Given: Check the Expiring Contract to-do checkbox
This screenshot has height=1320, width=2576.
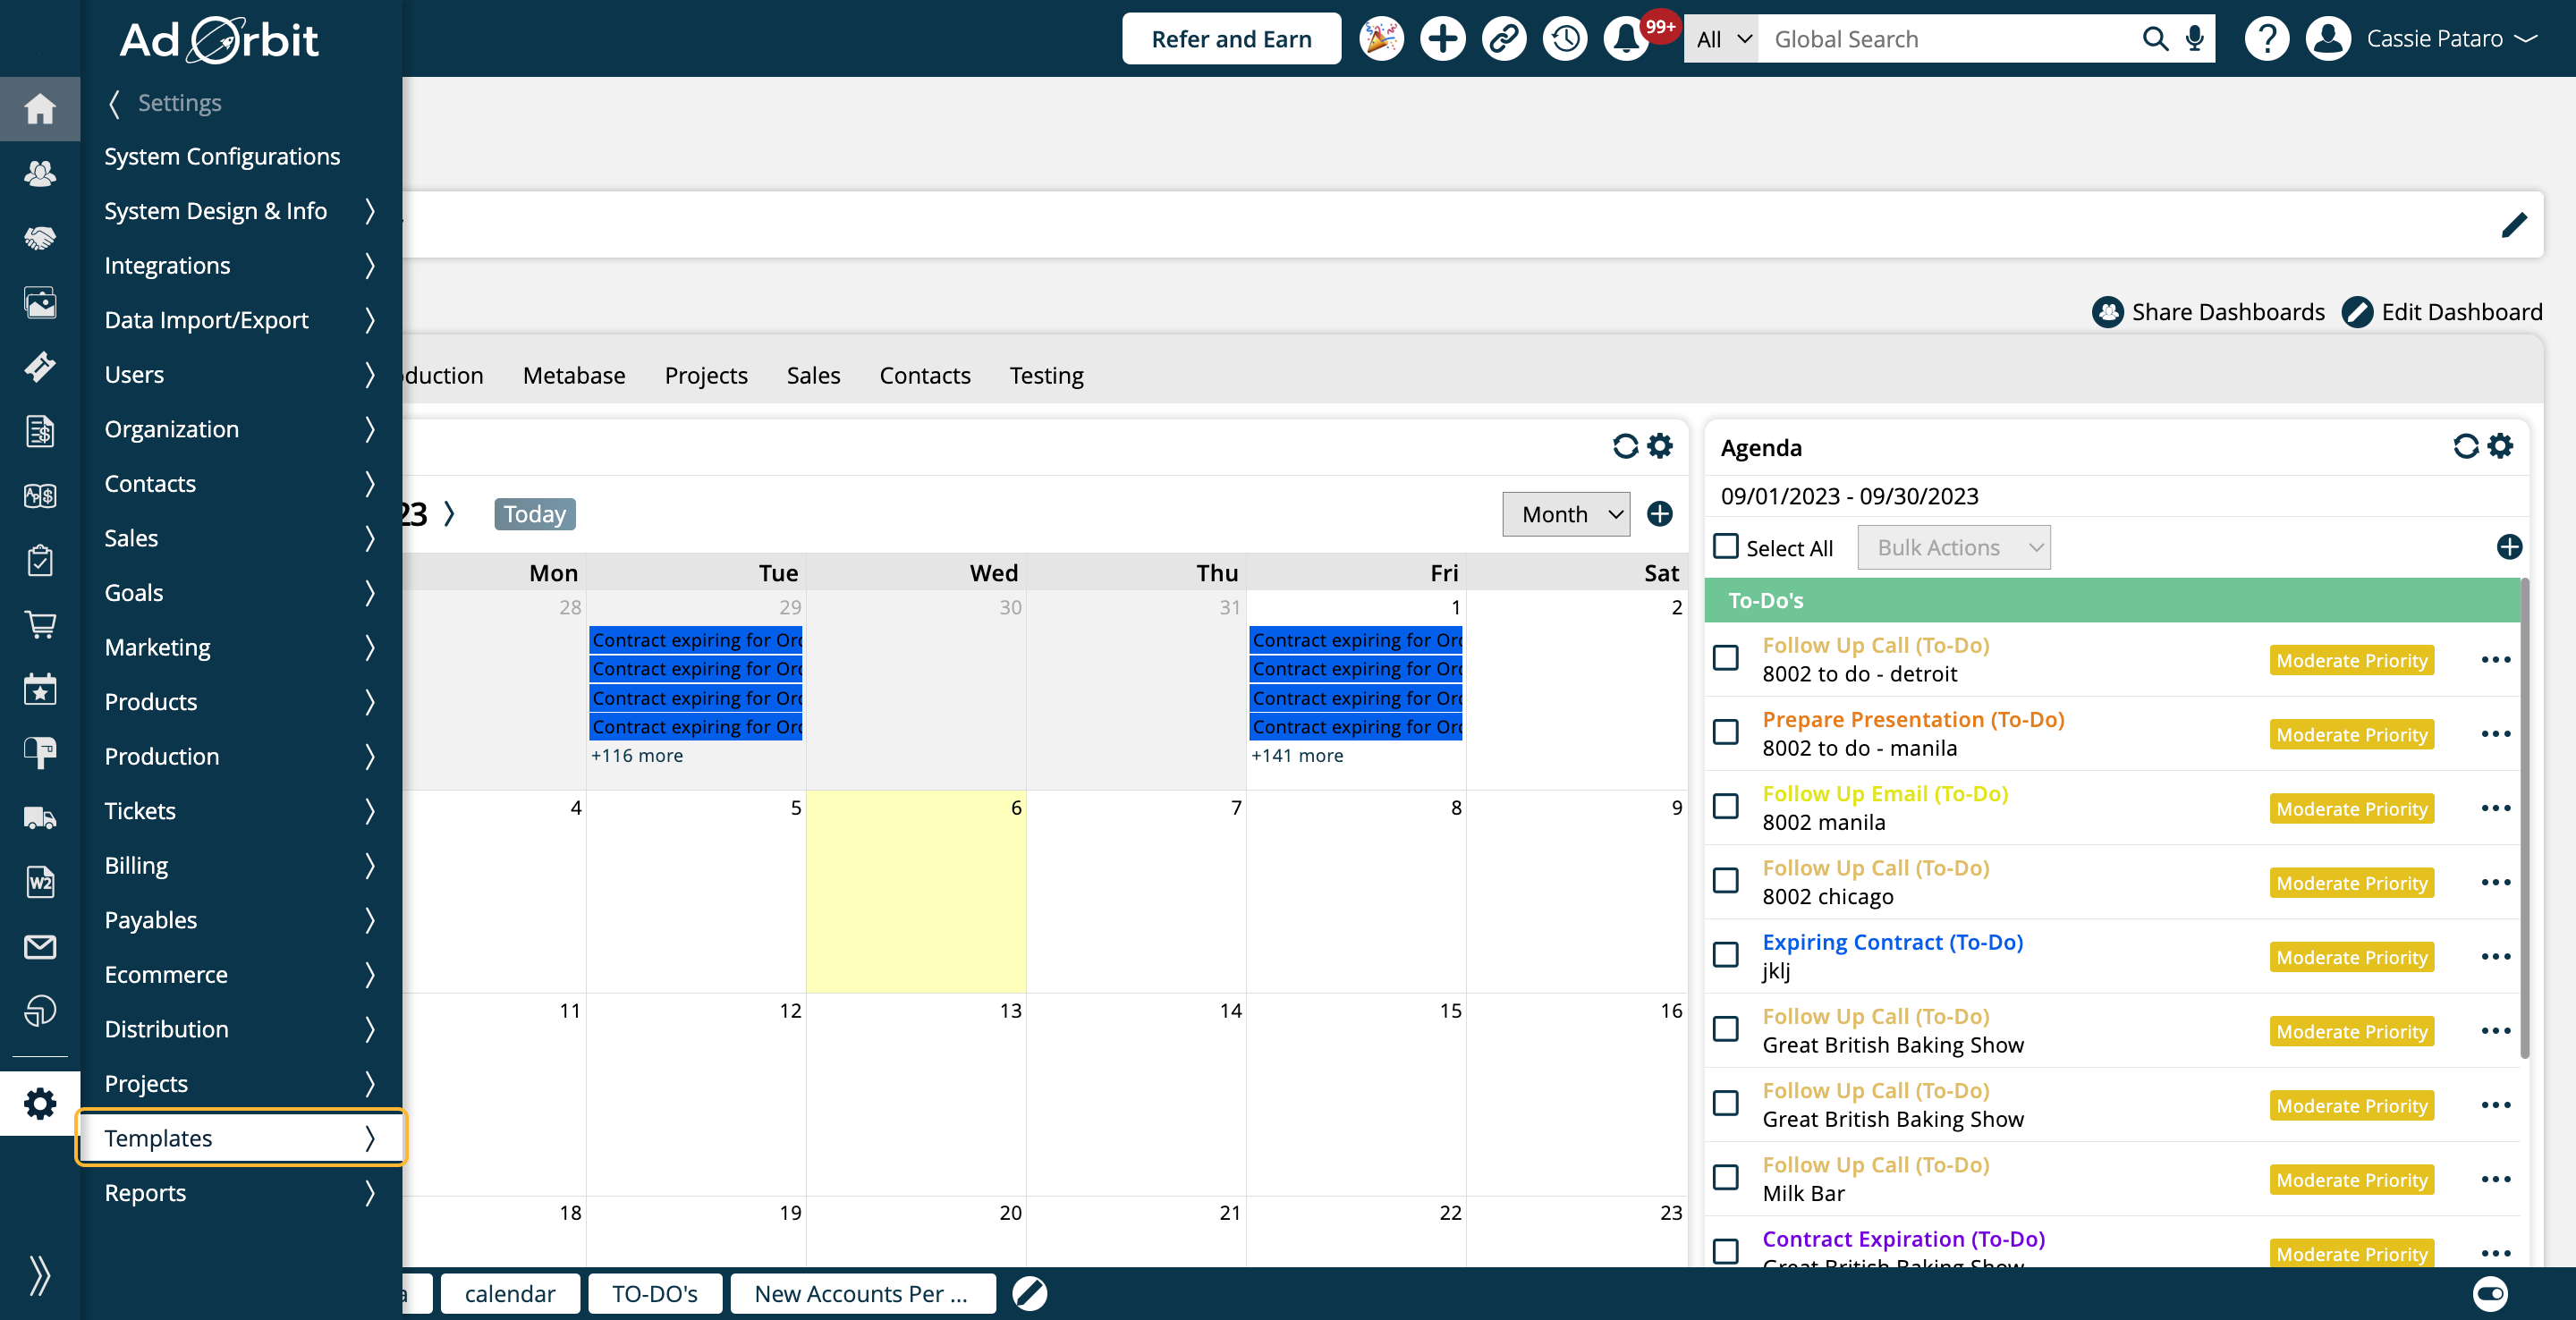Looking at the screenshot, I should [x=1726, y=955].
